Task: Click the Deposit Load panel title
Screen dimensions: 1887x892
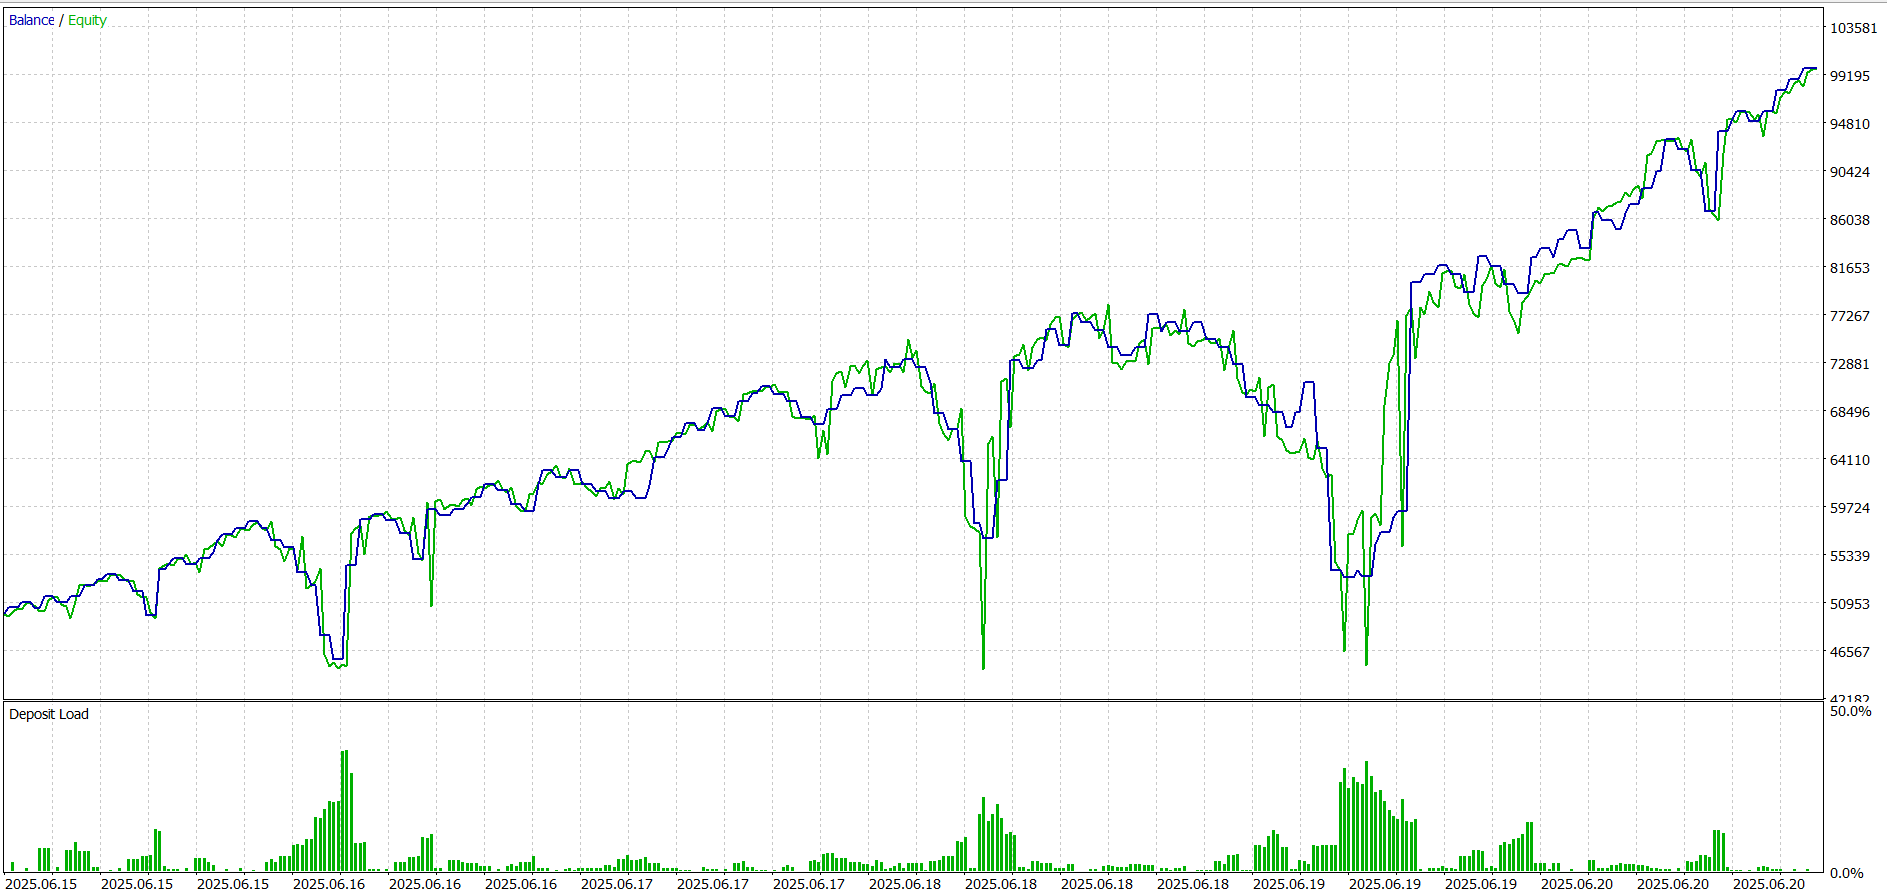Action: [x=48, y=714]
